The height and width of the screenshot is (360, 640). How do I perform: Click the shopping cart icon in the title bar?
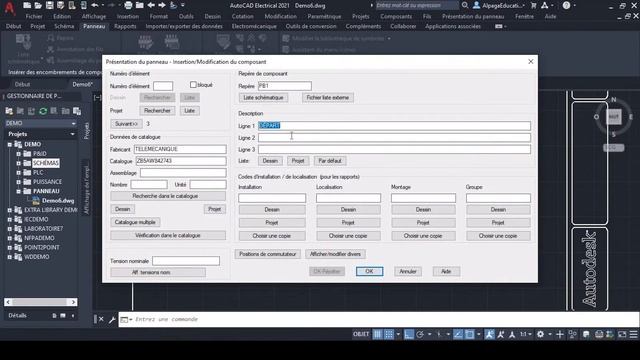(x=533, y=5)
